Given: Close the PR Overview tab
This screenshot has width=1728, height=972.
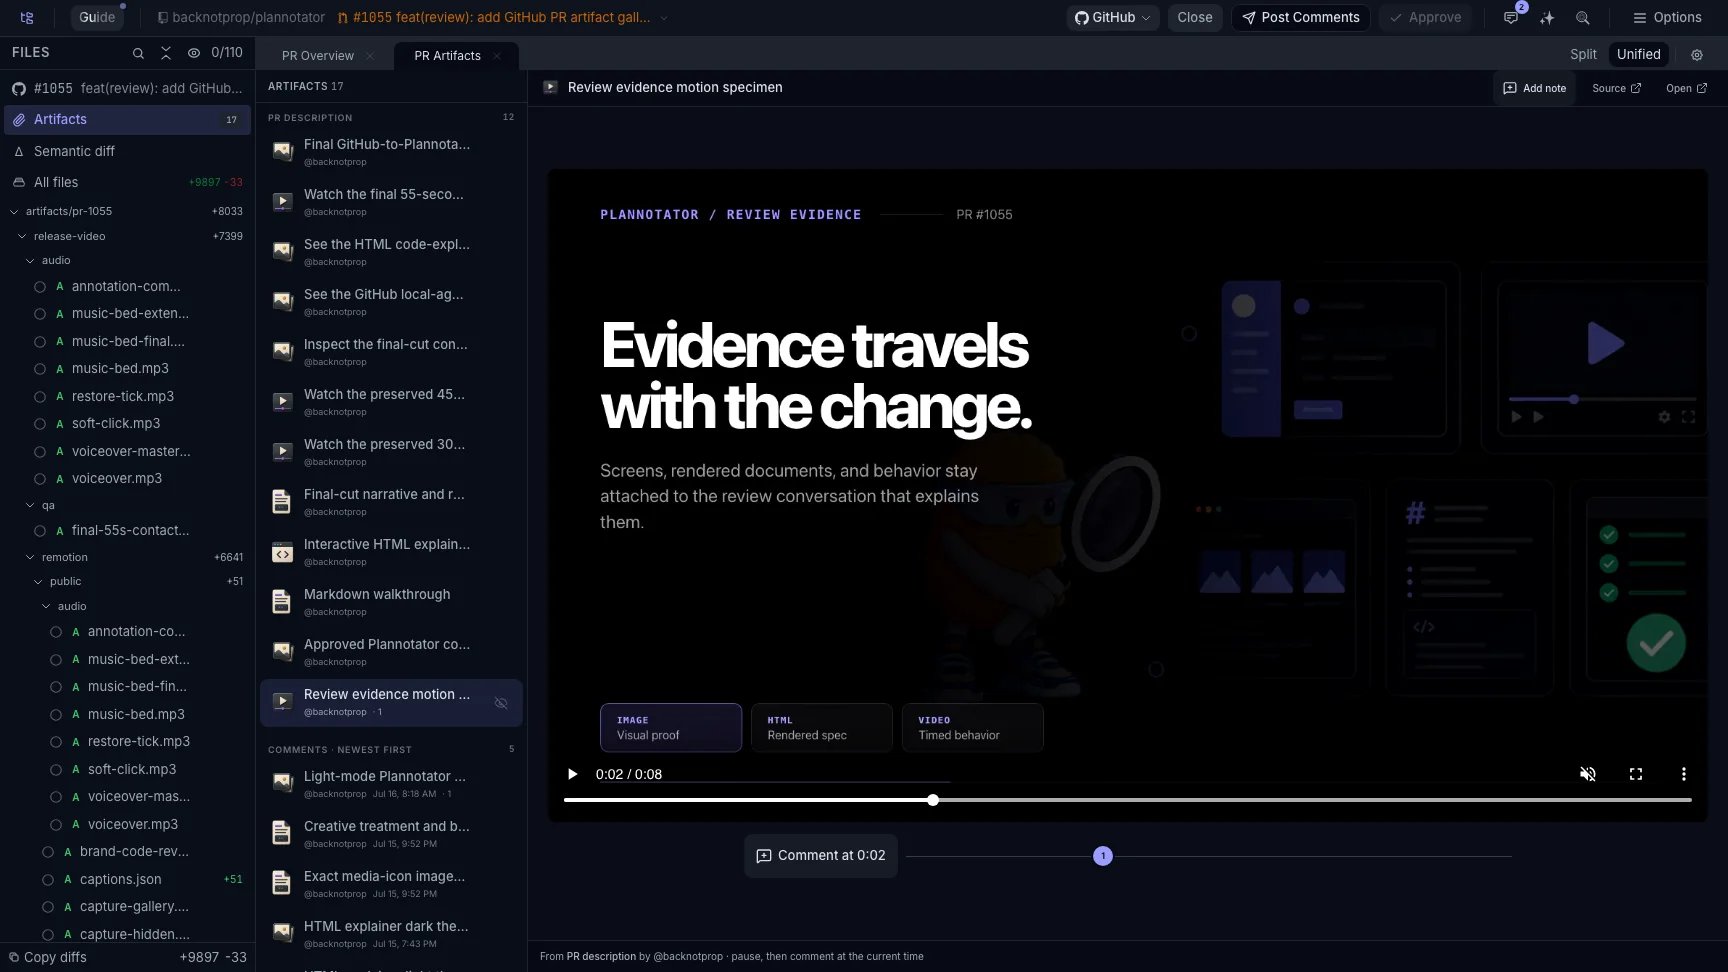Looking at the screenshot, I should point(370,56).
